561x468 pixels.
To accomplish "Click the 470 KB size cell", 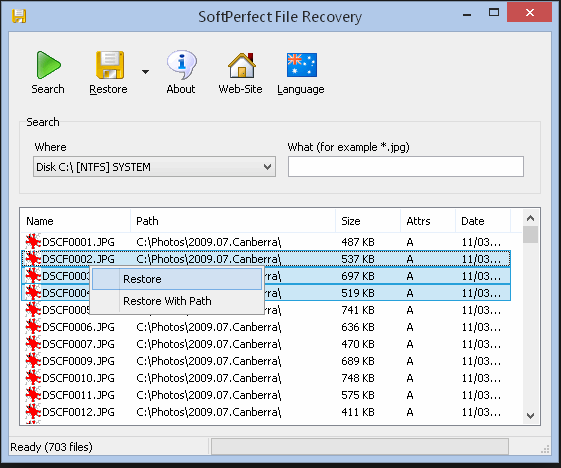I will point(358,344).
